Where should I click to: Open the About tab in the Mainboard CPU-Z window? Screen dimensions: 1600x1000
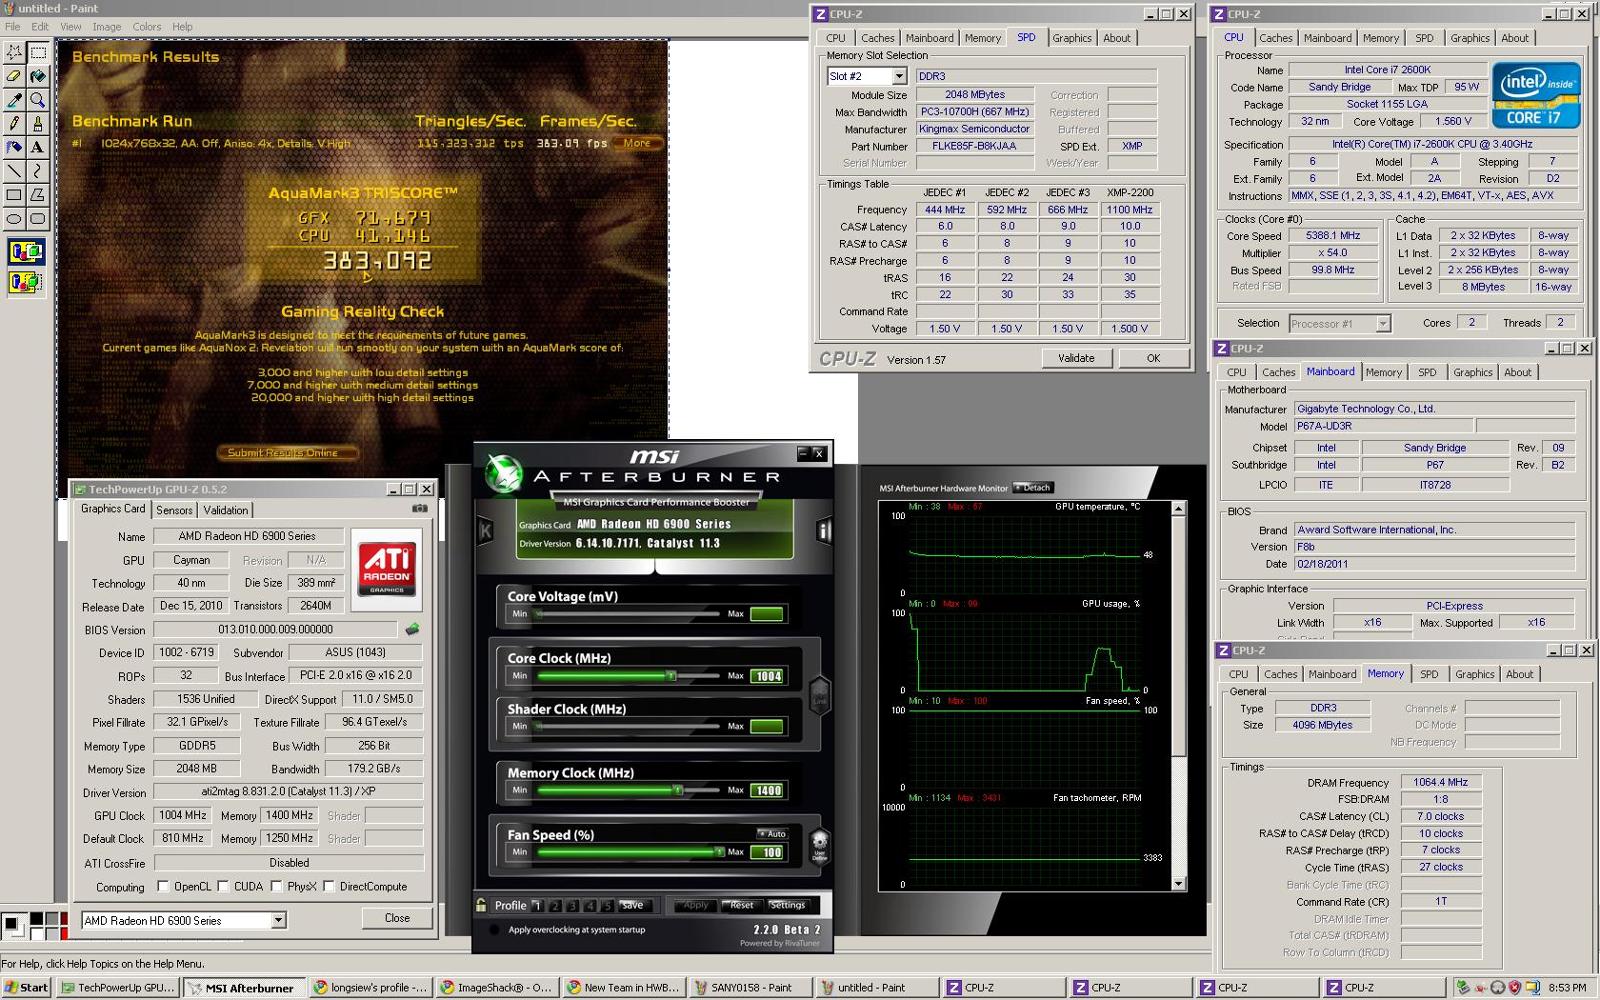[1518, 372]
